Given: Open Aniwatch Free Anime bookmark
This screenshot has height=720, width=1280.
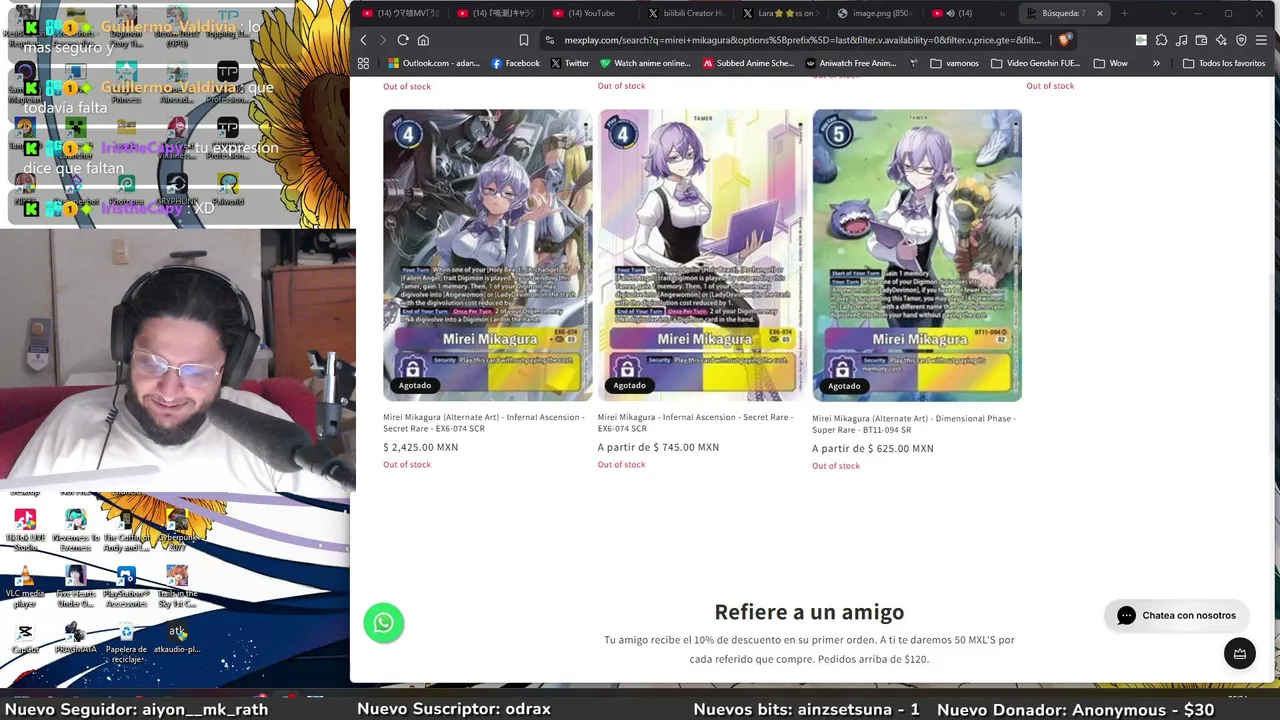Looking at the screenshot, I should click(851, 63).
